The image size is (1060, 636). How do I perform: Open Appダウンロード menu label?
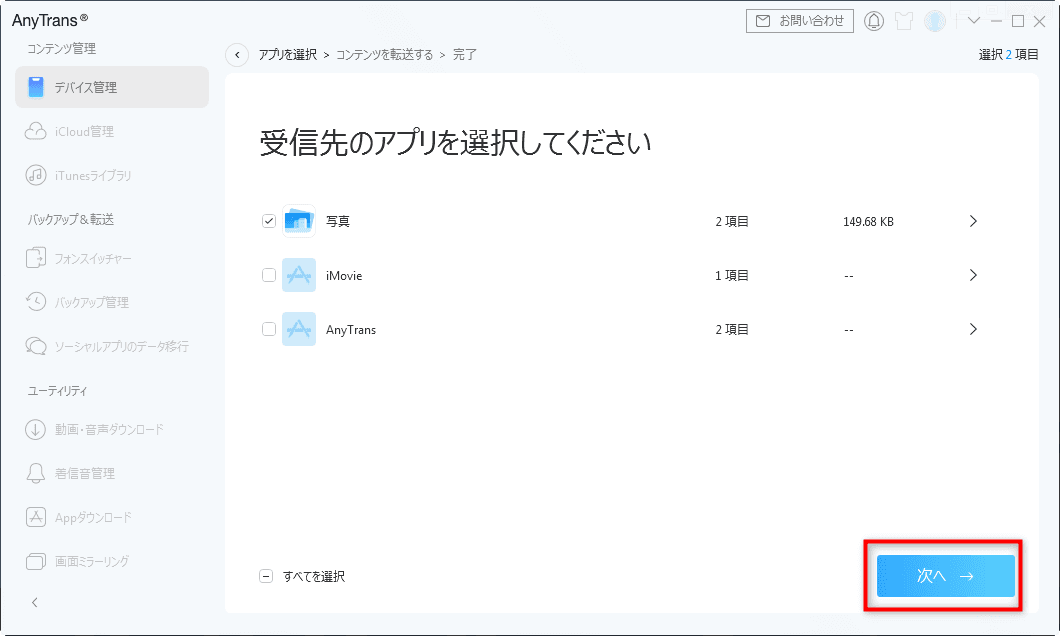(93, 518)
